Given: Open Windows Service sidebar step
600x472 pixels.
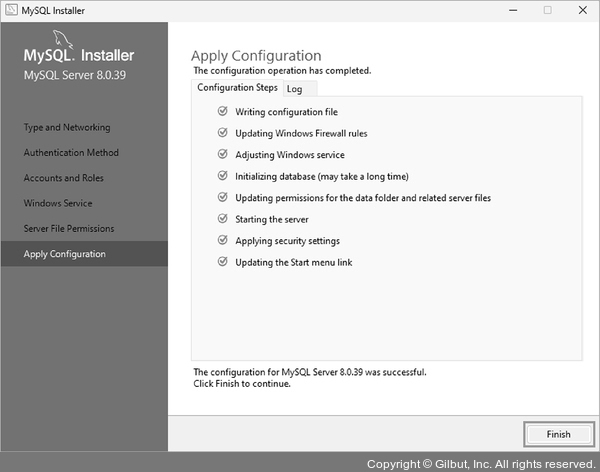Looking at the screenshot, I should [x=58, y=203].
